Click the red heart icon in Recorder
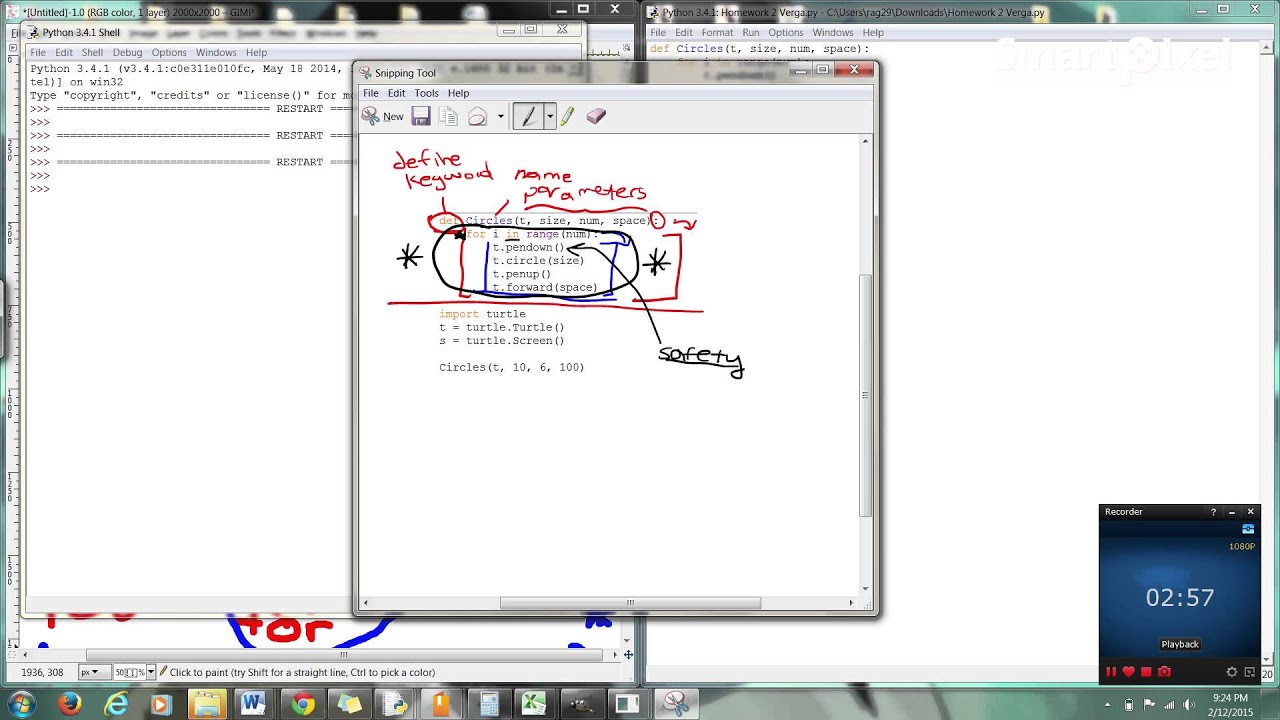The height and width of the screenshot is (720, 1280). coord(1128,672)
